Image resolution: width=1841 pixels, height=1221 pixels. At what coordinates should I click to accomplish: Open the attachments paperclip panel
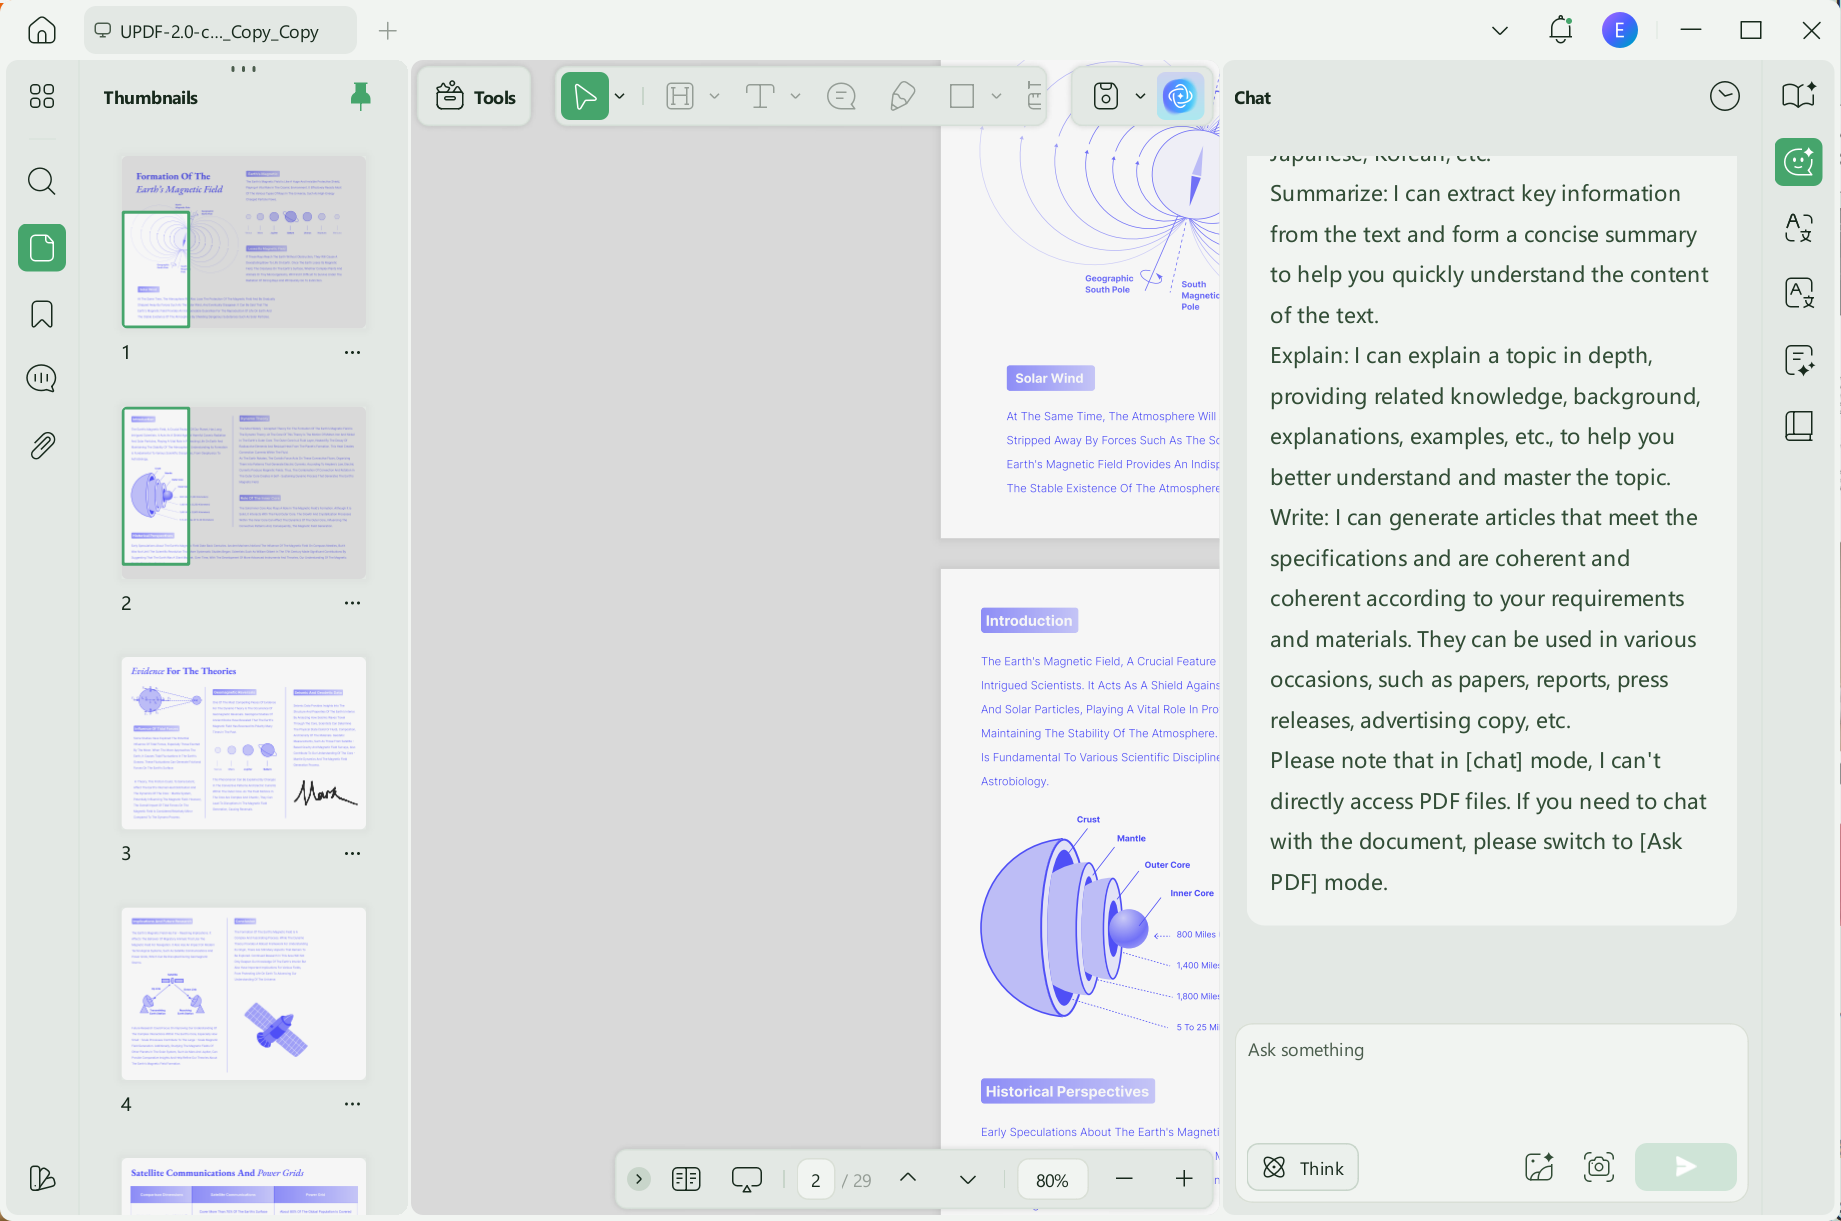point(42,445)
